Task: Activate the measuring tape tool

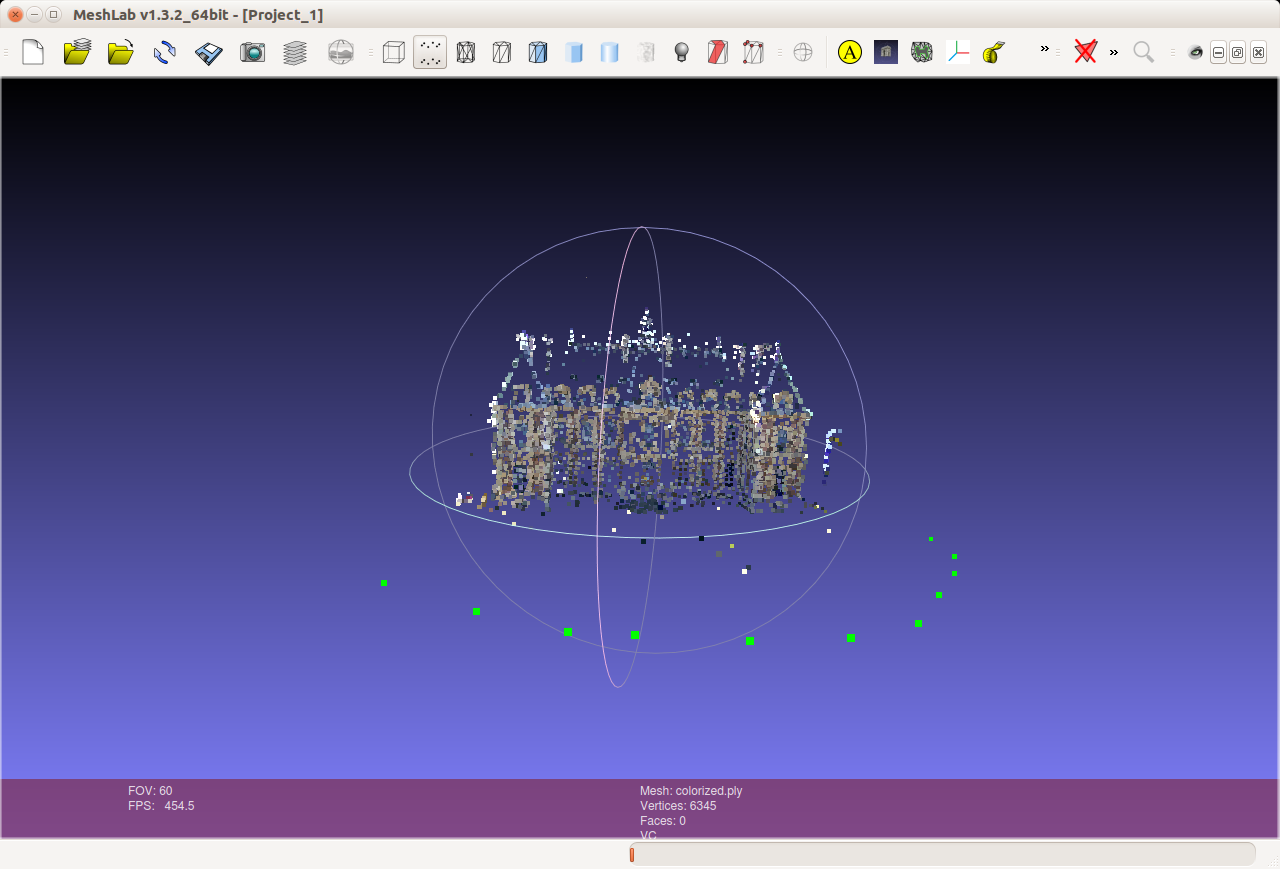Action: click(x=992, y=52)
